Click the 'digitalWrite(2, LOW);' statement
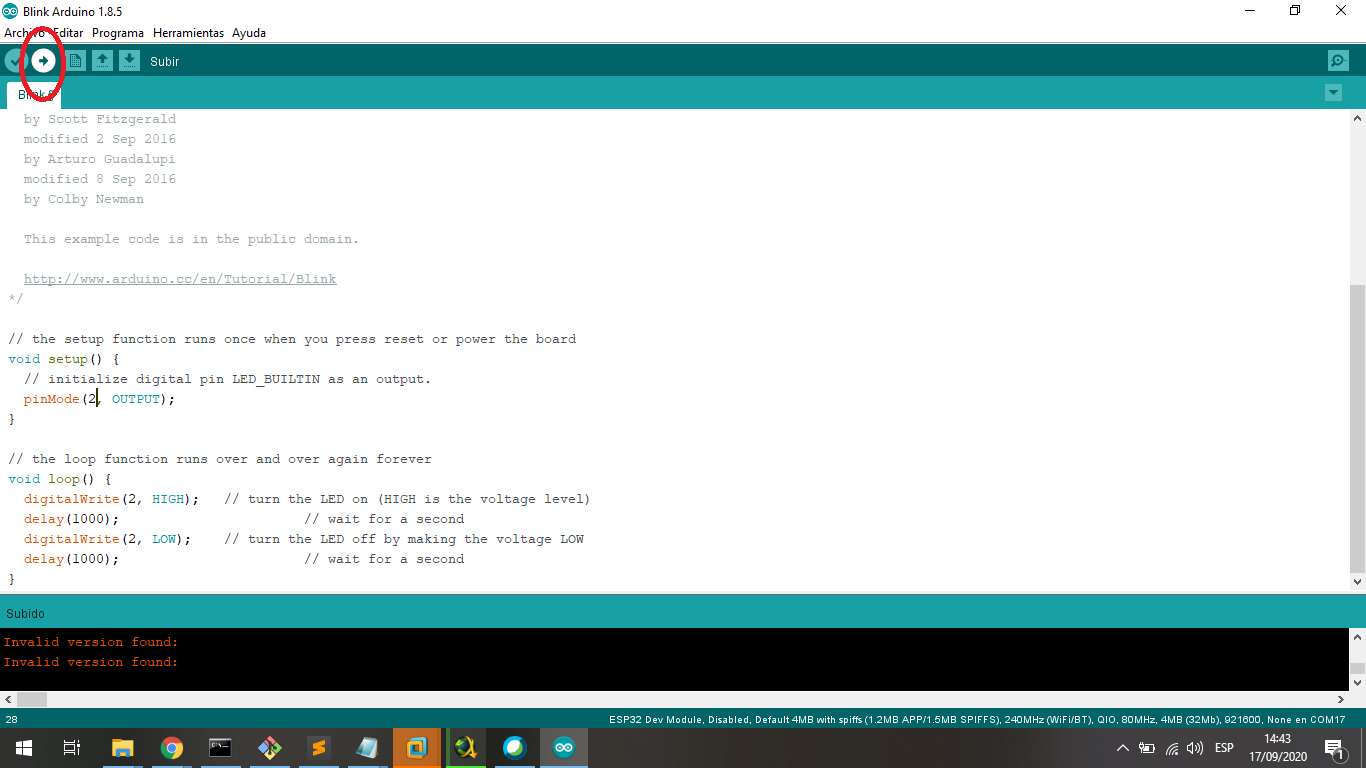Viewport: 1366px width, 768px height. (108, 539)
